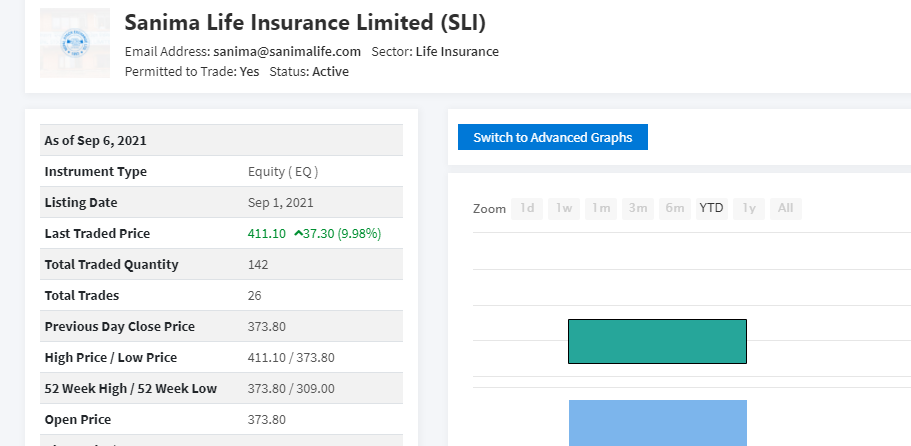The image size is (911, 446).
Task: Click the Previous Day Close Price label
Action: (x=120, y=326)
